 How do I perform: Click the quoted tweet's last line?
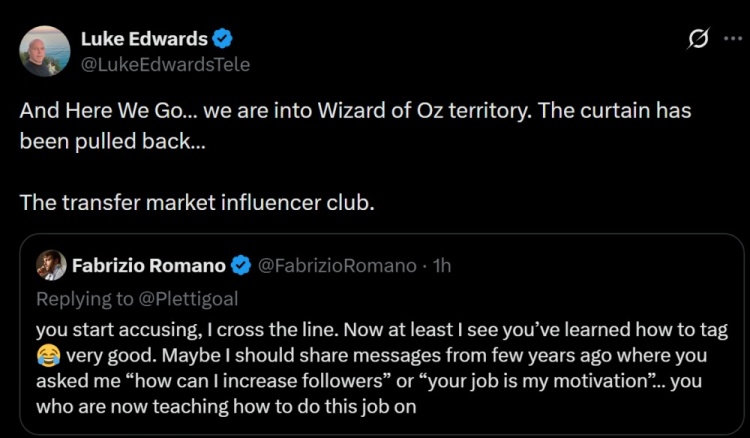tap(226, 406)
